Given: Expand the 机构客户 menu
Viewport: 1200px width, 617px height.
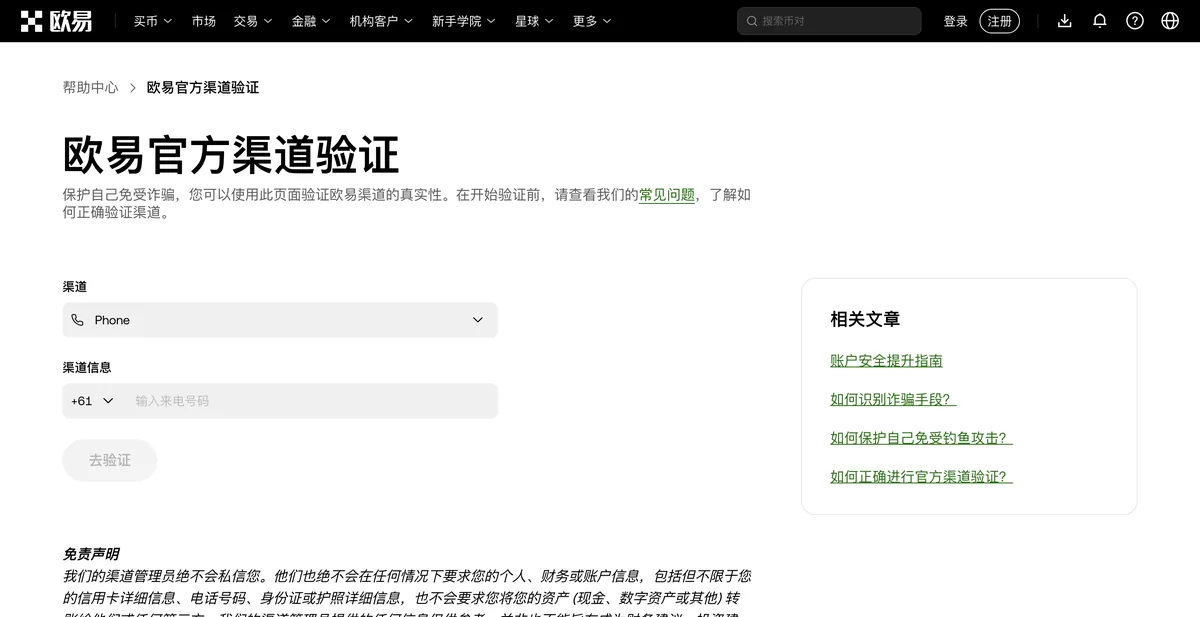Looking at the screenshot, I should pyautogui.click(x=381, y=21).
